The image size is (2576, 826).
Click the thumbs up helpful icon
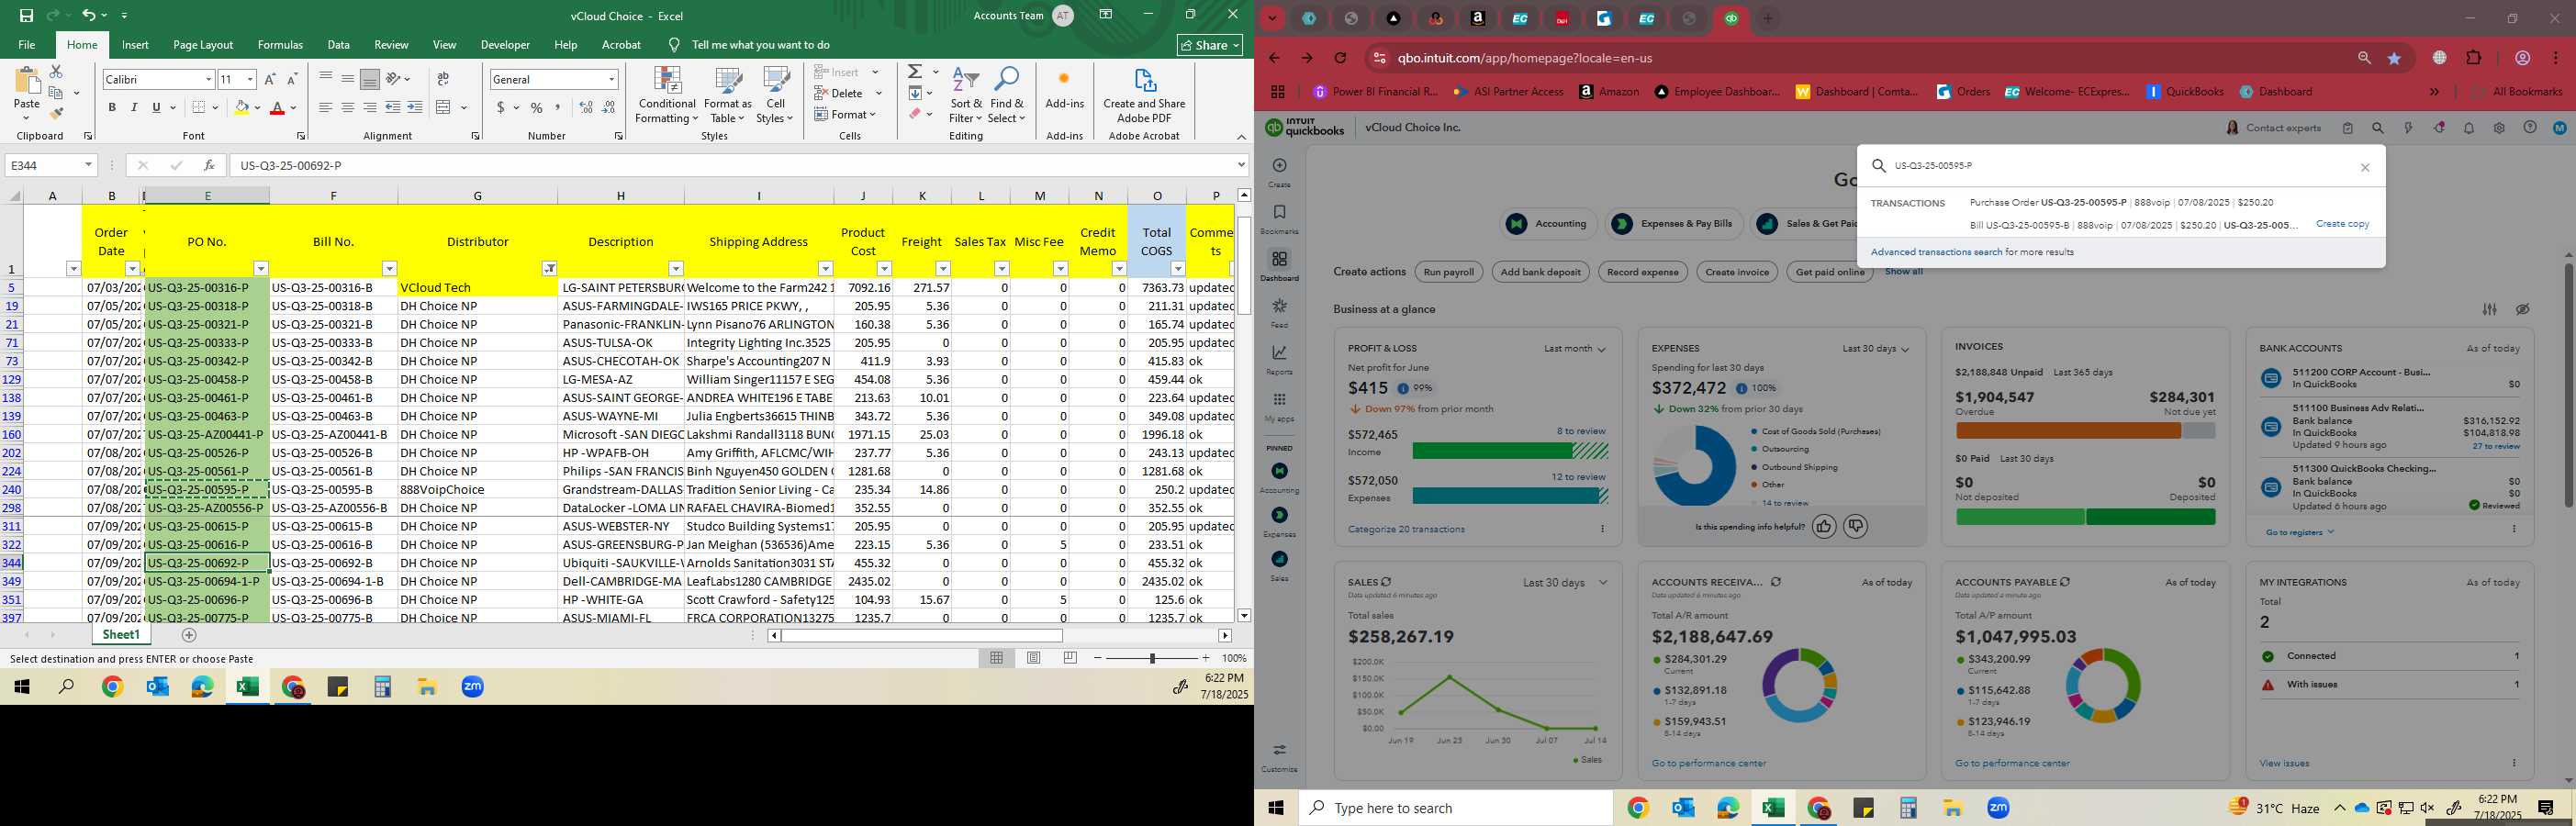tap(1824, 526)
